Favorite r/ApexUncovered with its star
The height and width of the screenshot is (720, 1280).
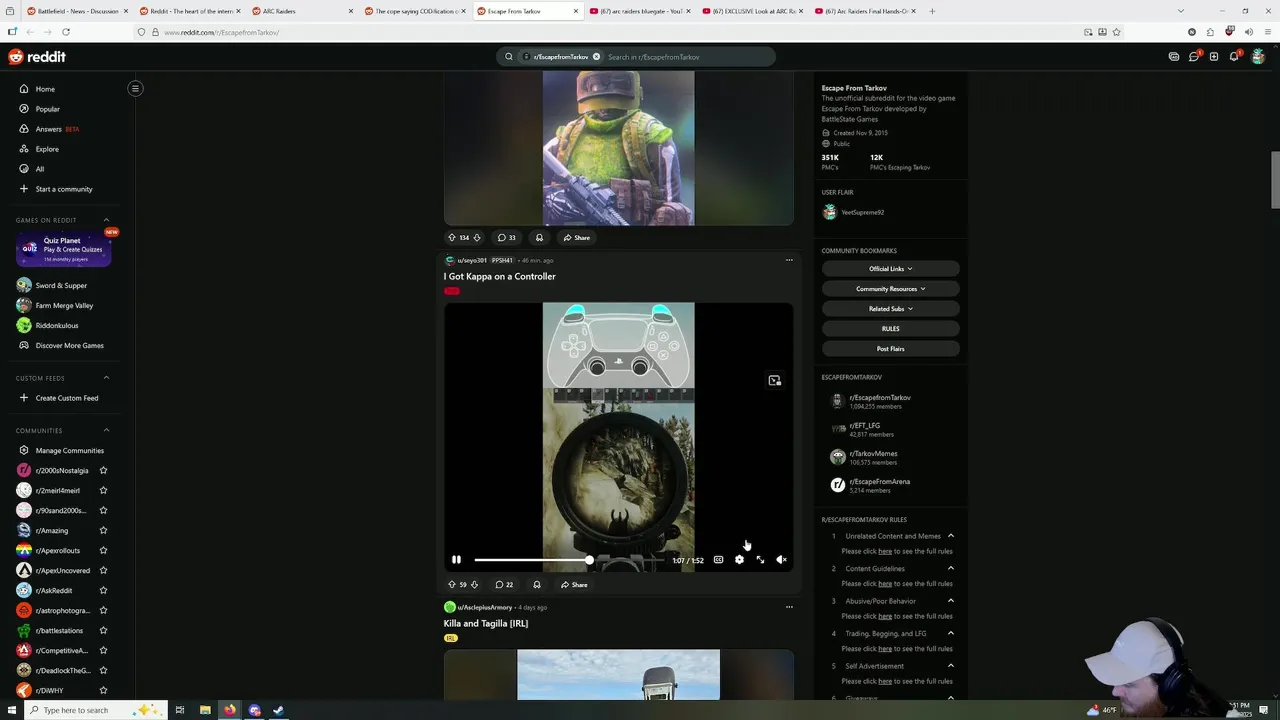103,570
